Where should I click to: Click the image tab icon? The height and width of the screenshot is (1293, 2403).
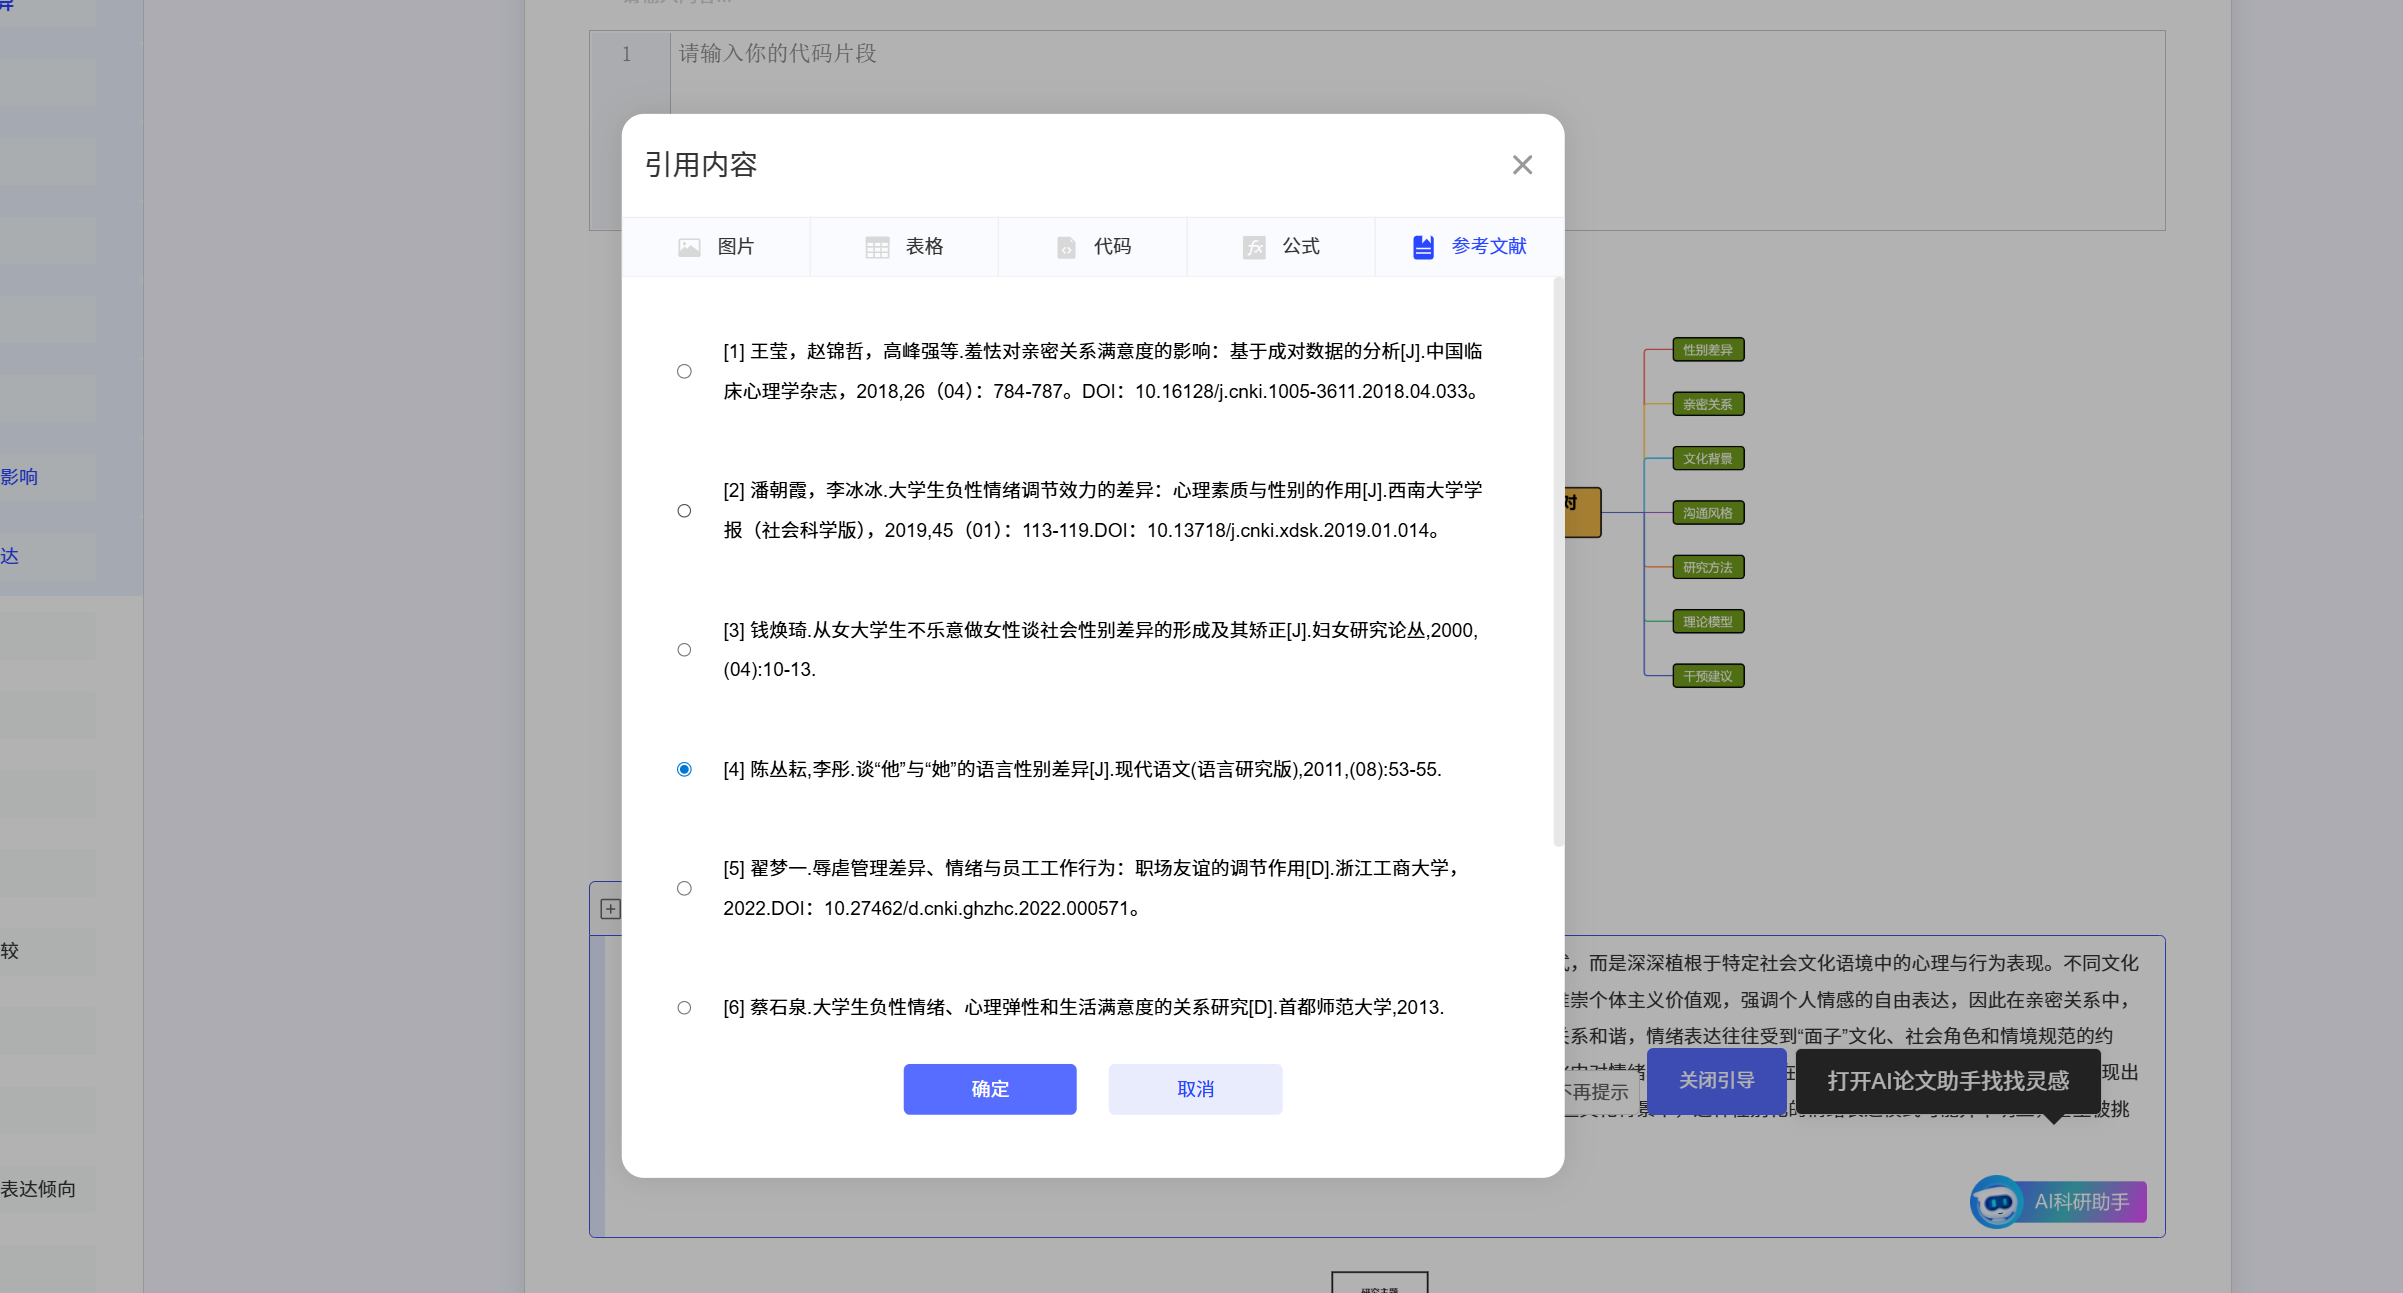point(689,247)
